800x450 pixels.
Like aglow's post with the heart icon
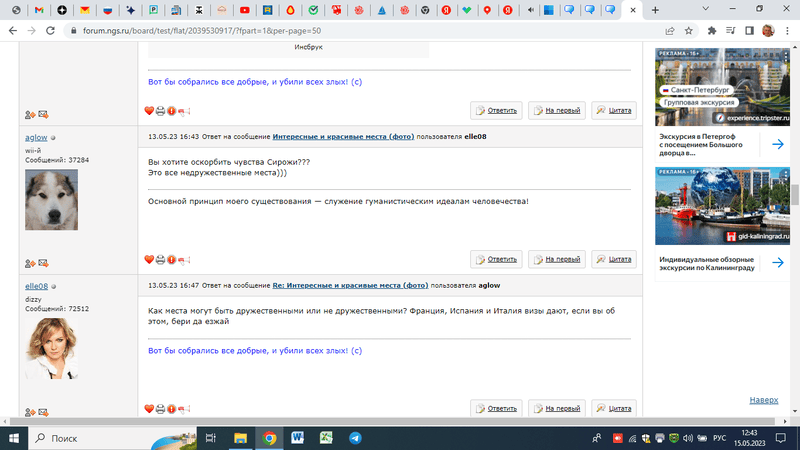pos(150,259)
